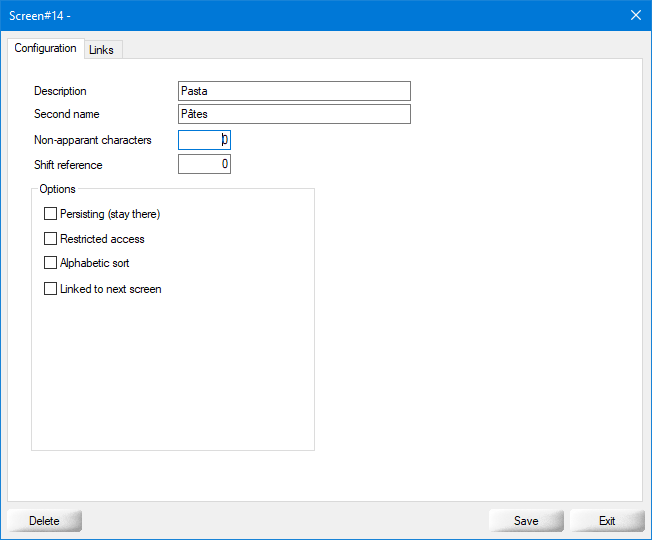
Task: Focus the Description field containing Pasta
Action: point(294,91)
